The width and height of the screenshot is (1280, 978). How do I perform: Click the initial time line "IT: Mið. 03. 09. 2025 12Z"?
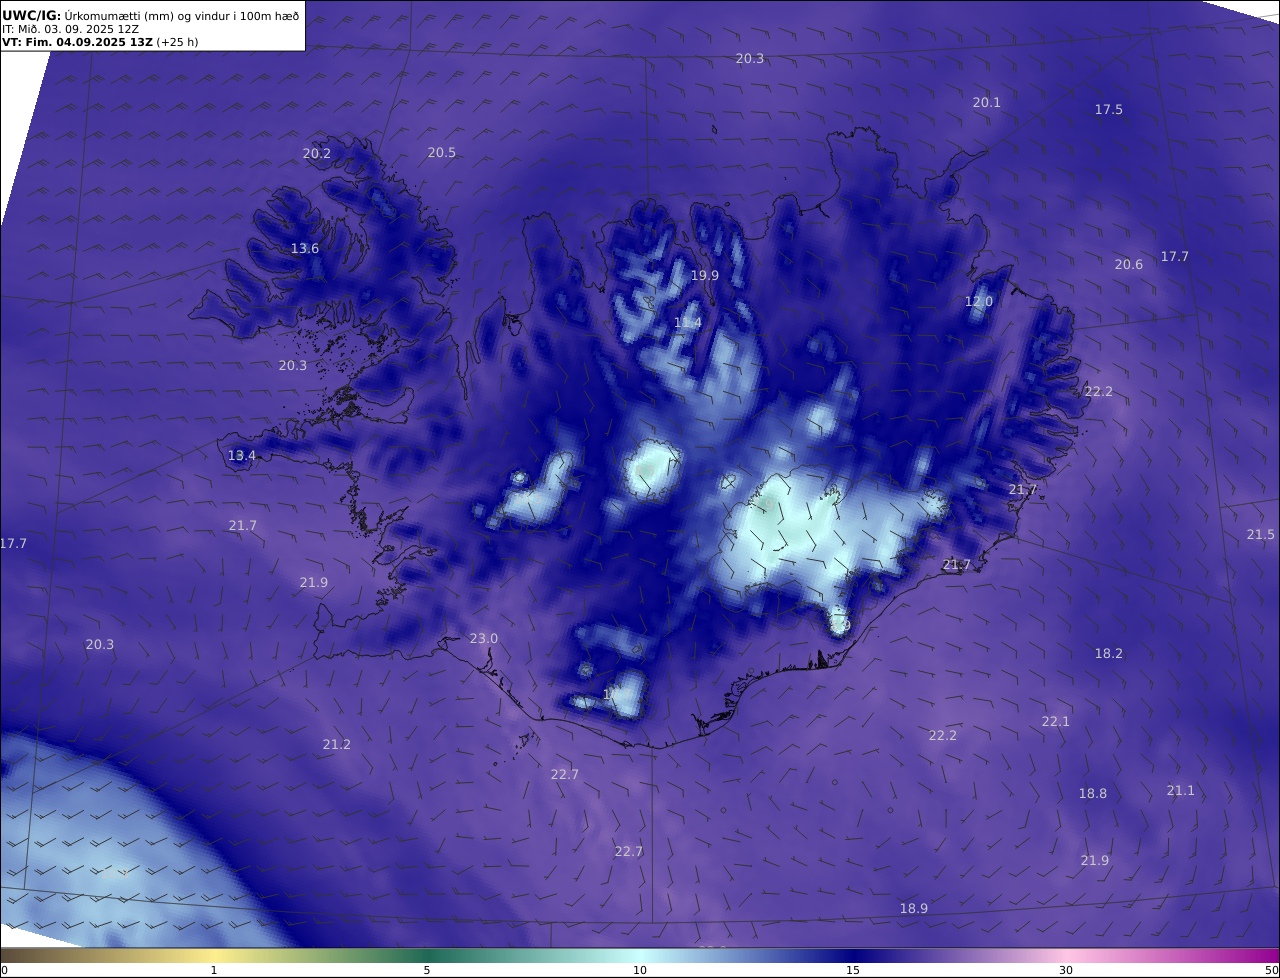70,29
